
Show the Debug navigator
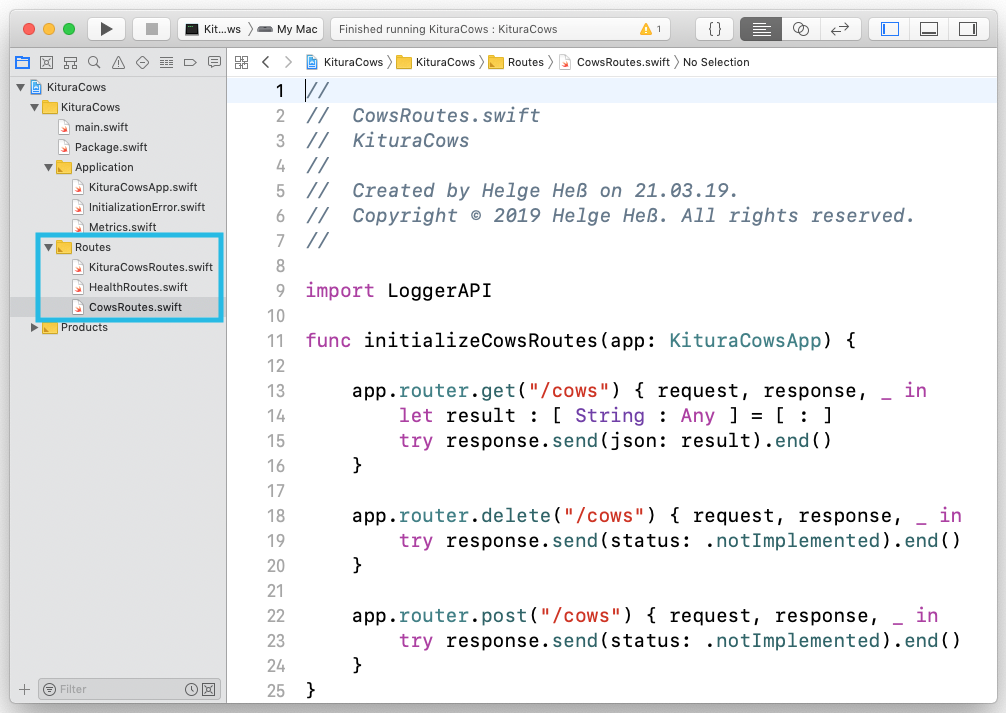pyautogui.click(x=166, y=62)
